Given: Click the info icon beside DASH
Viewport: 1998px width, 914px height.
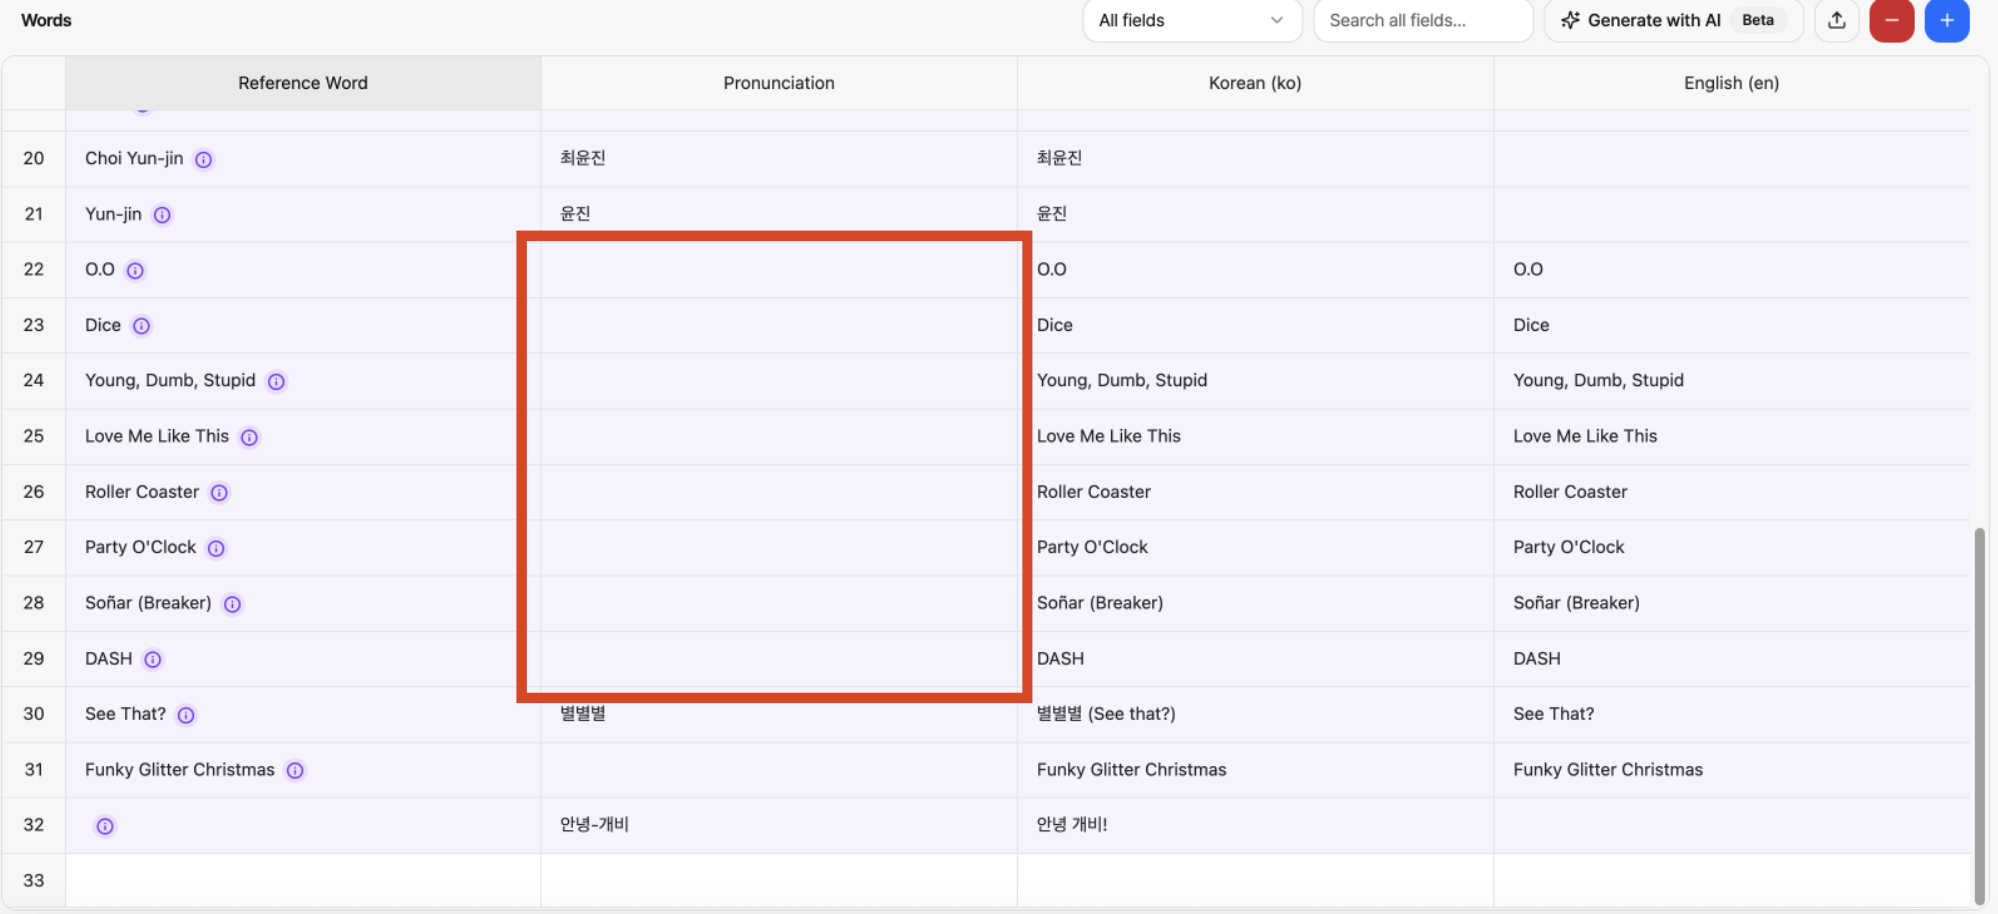Looking at the screenshot, I should (152, 659).
